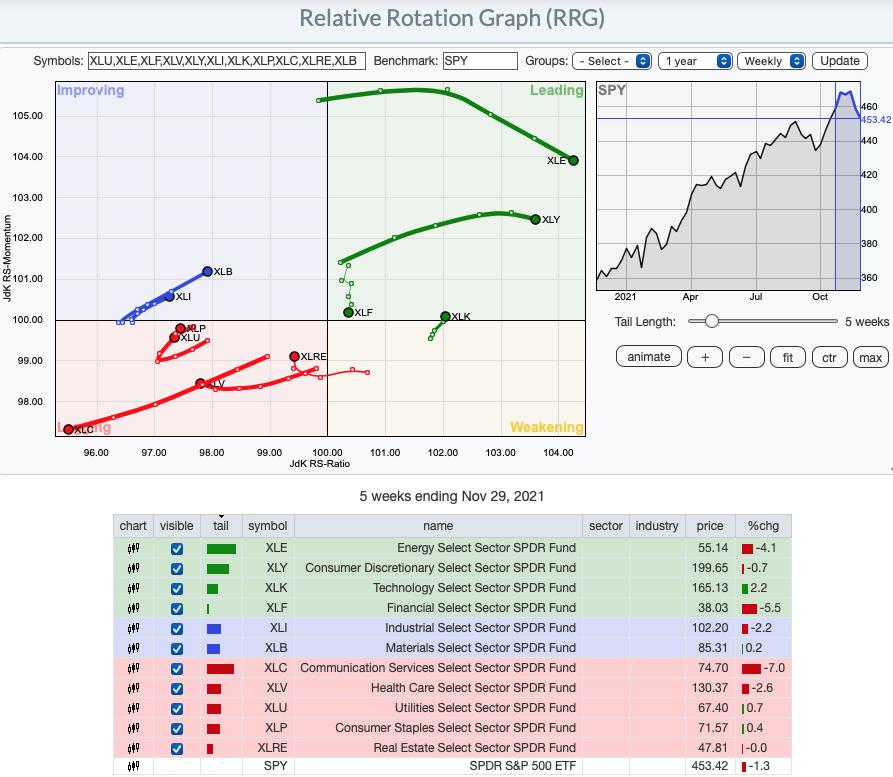Hide XLB from the graph
This screenshot has height=777, width=893.
(x=177, y=648)
